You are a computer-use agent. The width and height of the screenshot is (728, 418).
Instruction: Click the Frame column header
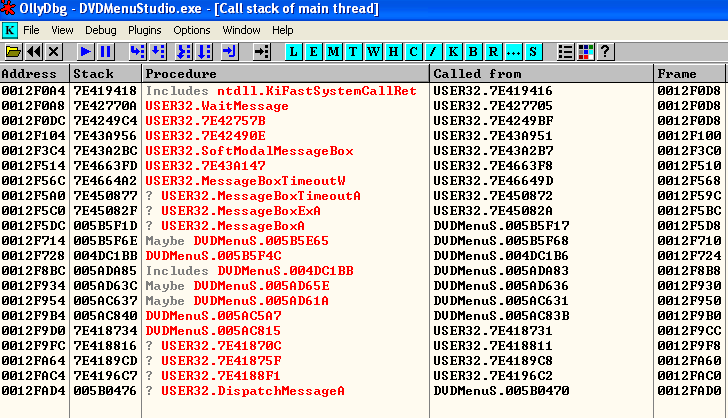pyautogui.click(x=689, y=74)
